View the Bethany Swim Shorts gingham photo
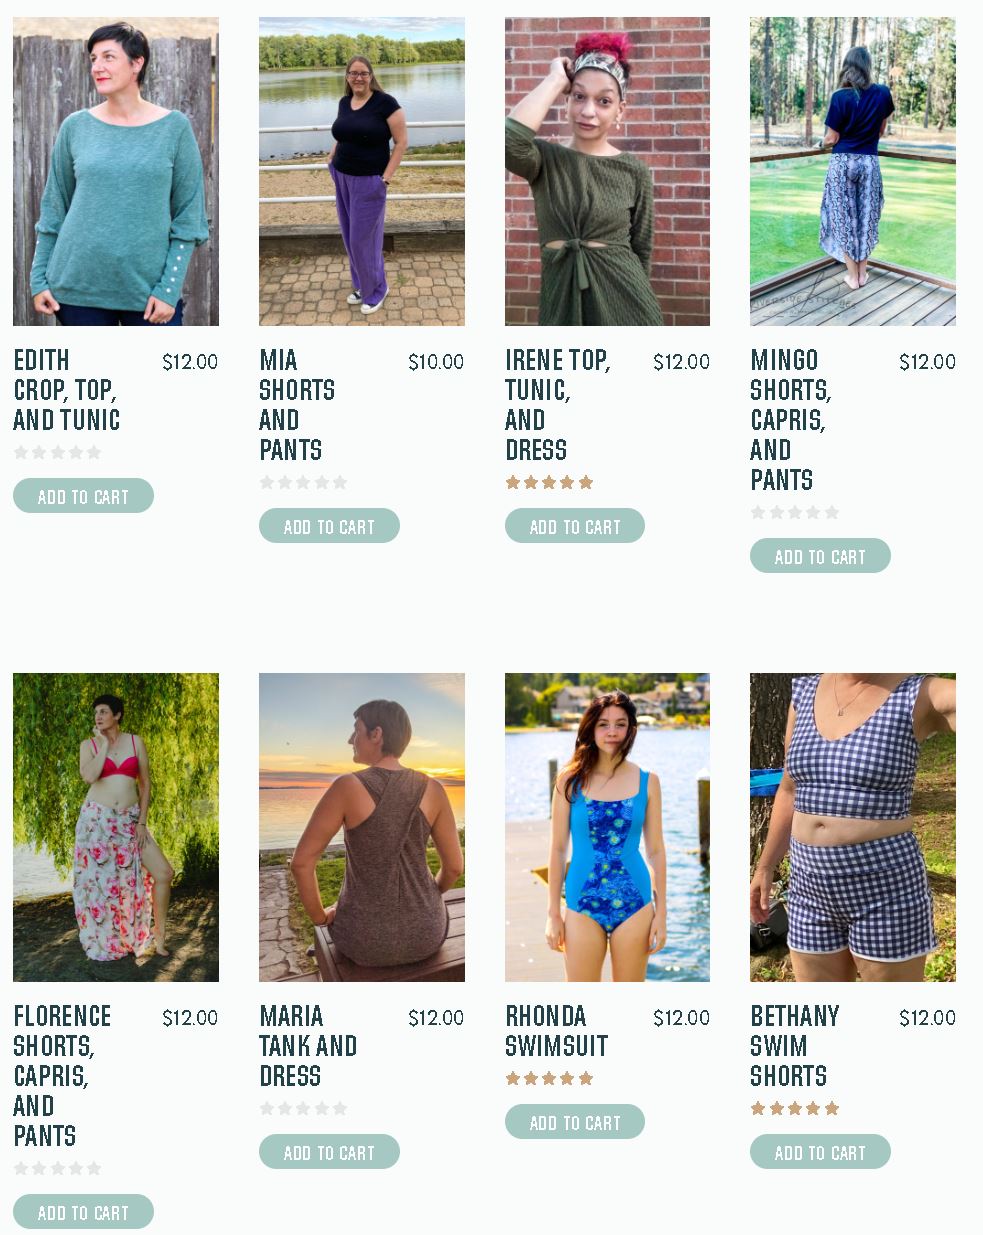The height and width of the screenshot is (1235, 983). click(x=853, y=827)
